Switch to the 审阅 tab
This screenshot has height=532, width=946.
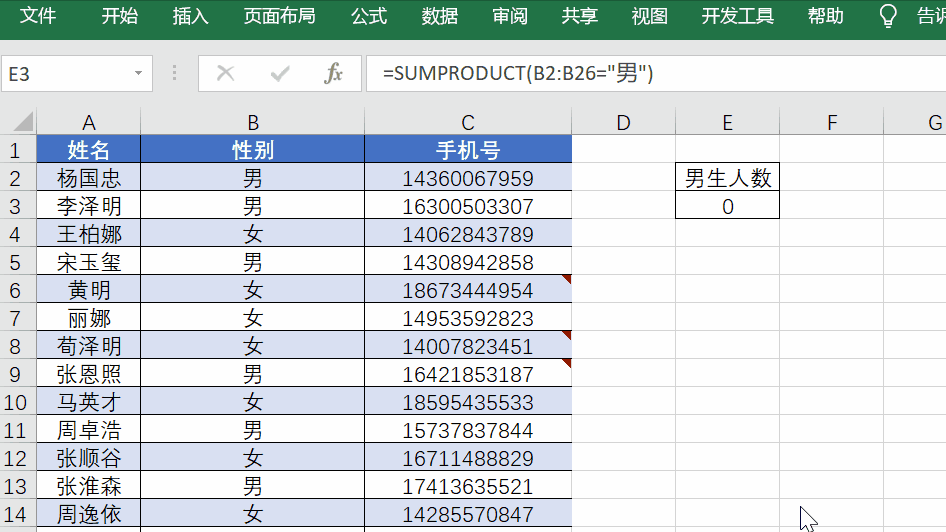point(510,16)
